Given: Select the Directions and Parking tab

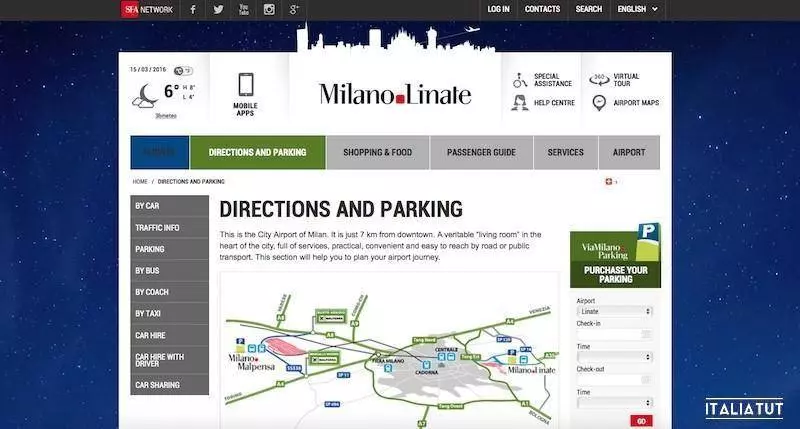Looking at the screenshot, I should [258, 152].
